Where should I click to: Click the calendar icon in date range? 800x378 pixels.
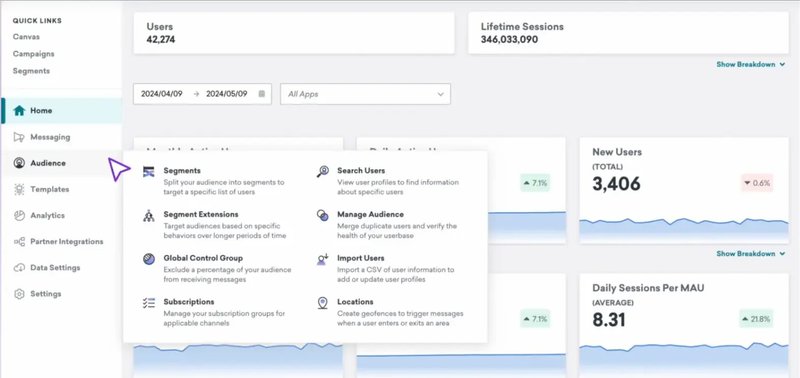262,94
